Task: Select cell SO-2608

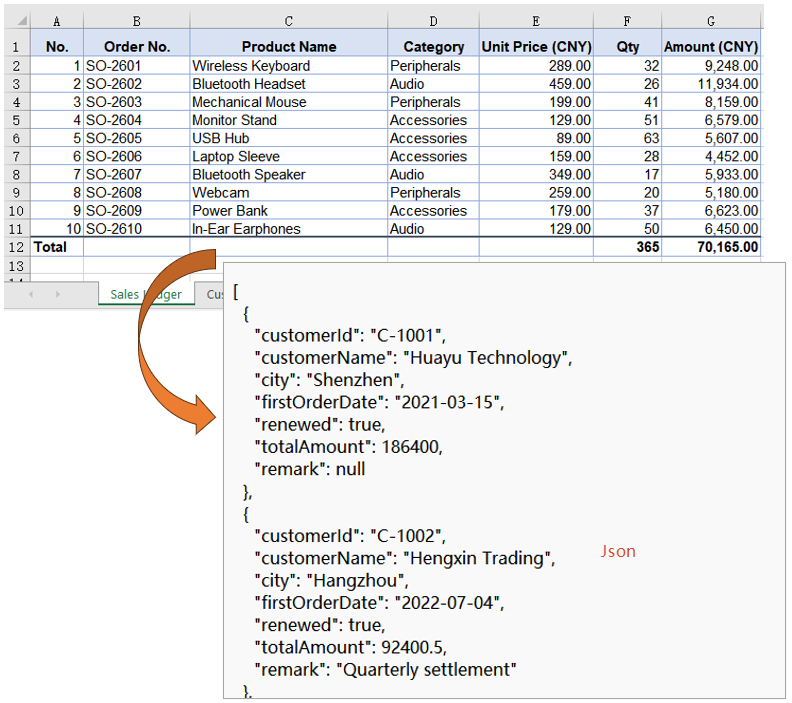Action: [x=136, y=193]
